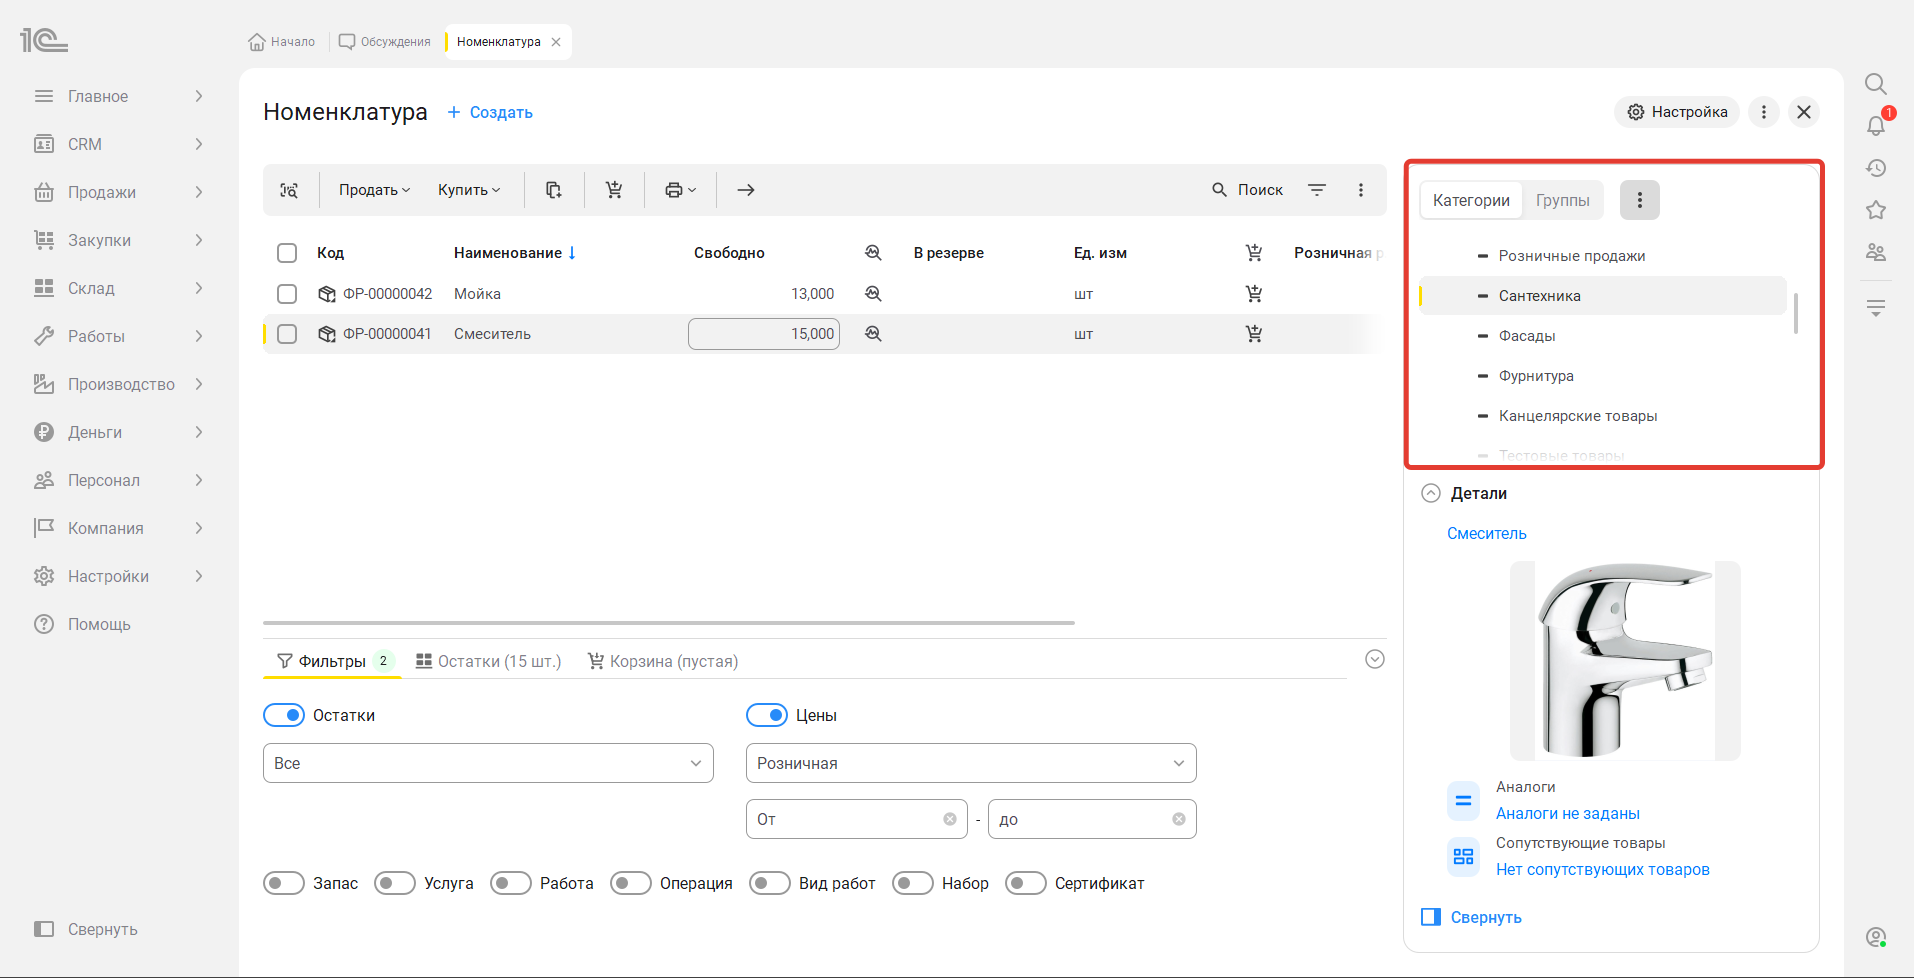The height and width of the screenshot is (978, 1914).
Task: Collapse the Детали section
Action: 1431,493
